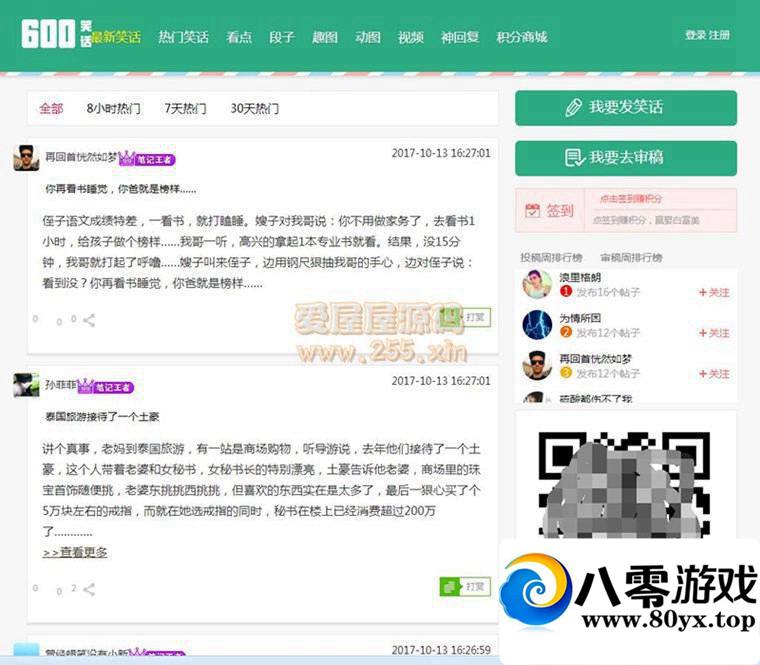The width and height of the screenshot is (760, 665).
Task: Select the 7天热门 filter tab
Action: click(x=185, y=108)
